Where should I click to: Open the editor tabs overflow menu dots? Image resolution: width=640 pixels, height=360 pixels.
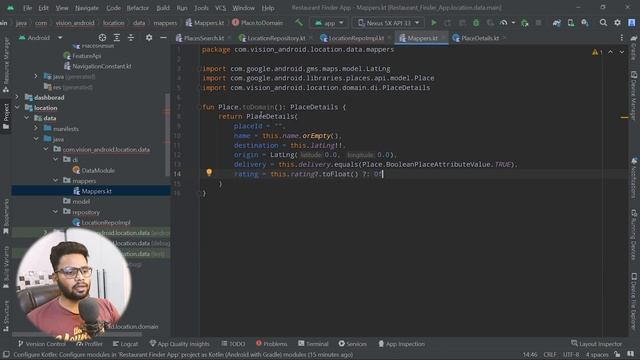[x=622, y=38]
